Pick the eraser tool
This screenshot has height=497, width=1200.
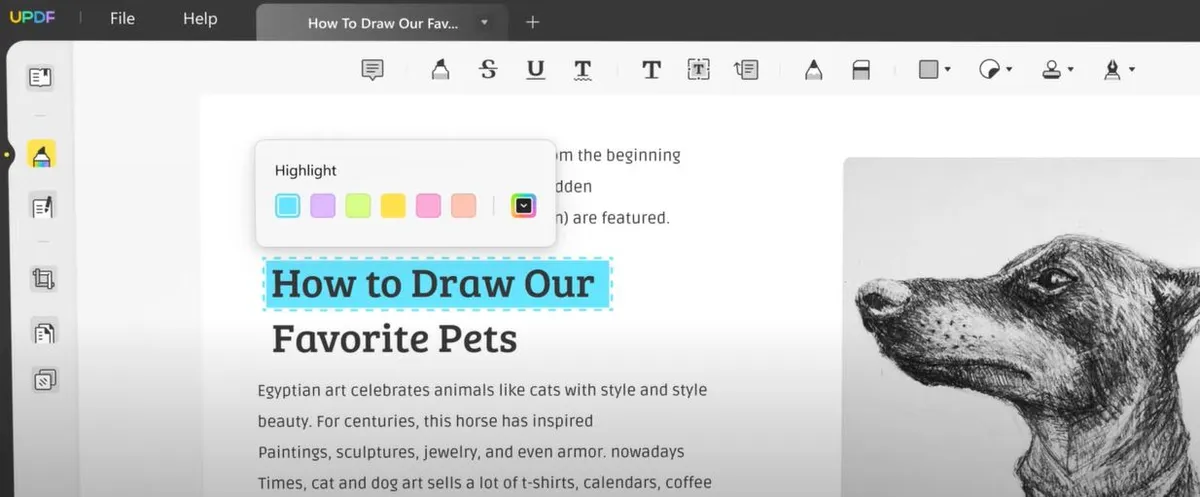pyautogui.click(x=861, y=69)
